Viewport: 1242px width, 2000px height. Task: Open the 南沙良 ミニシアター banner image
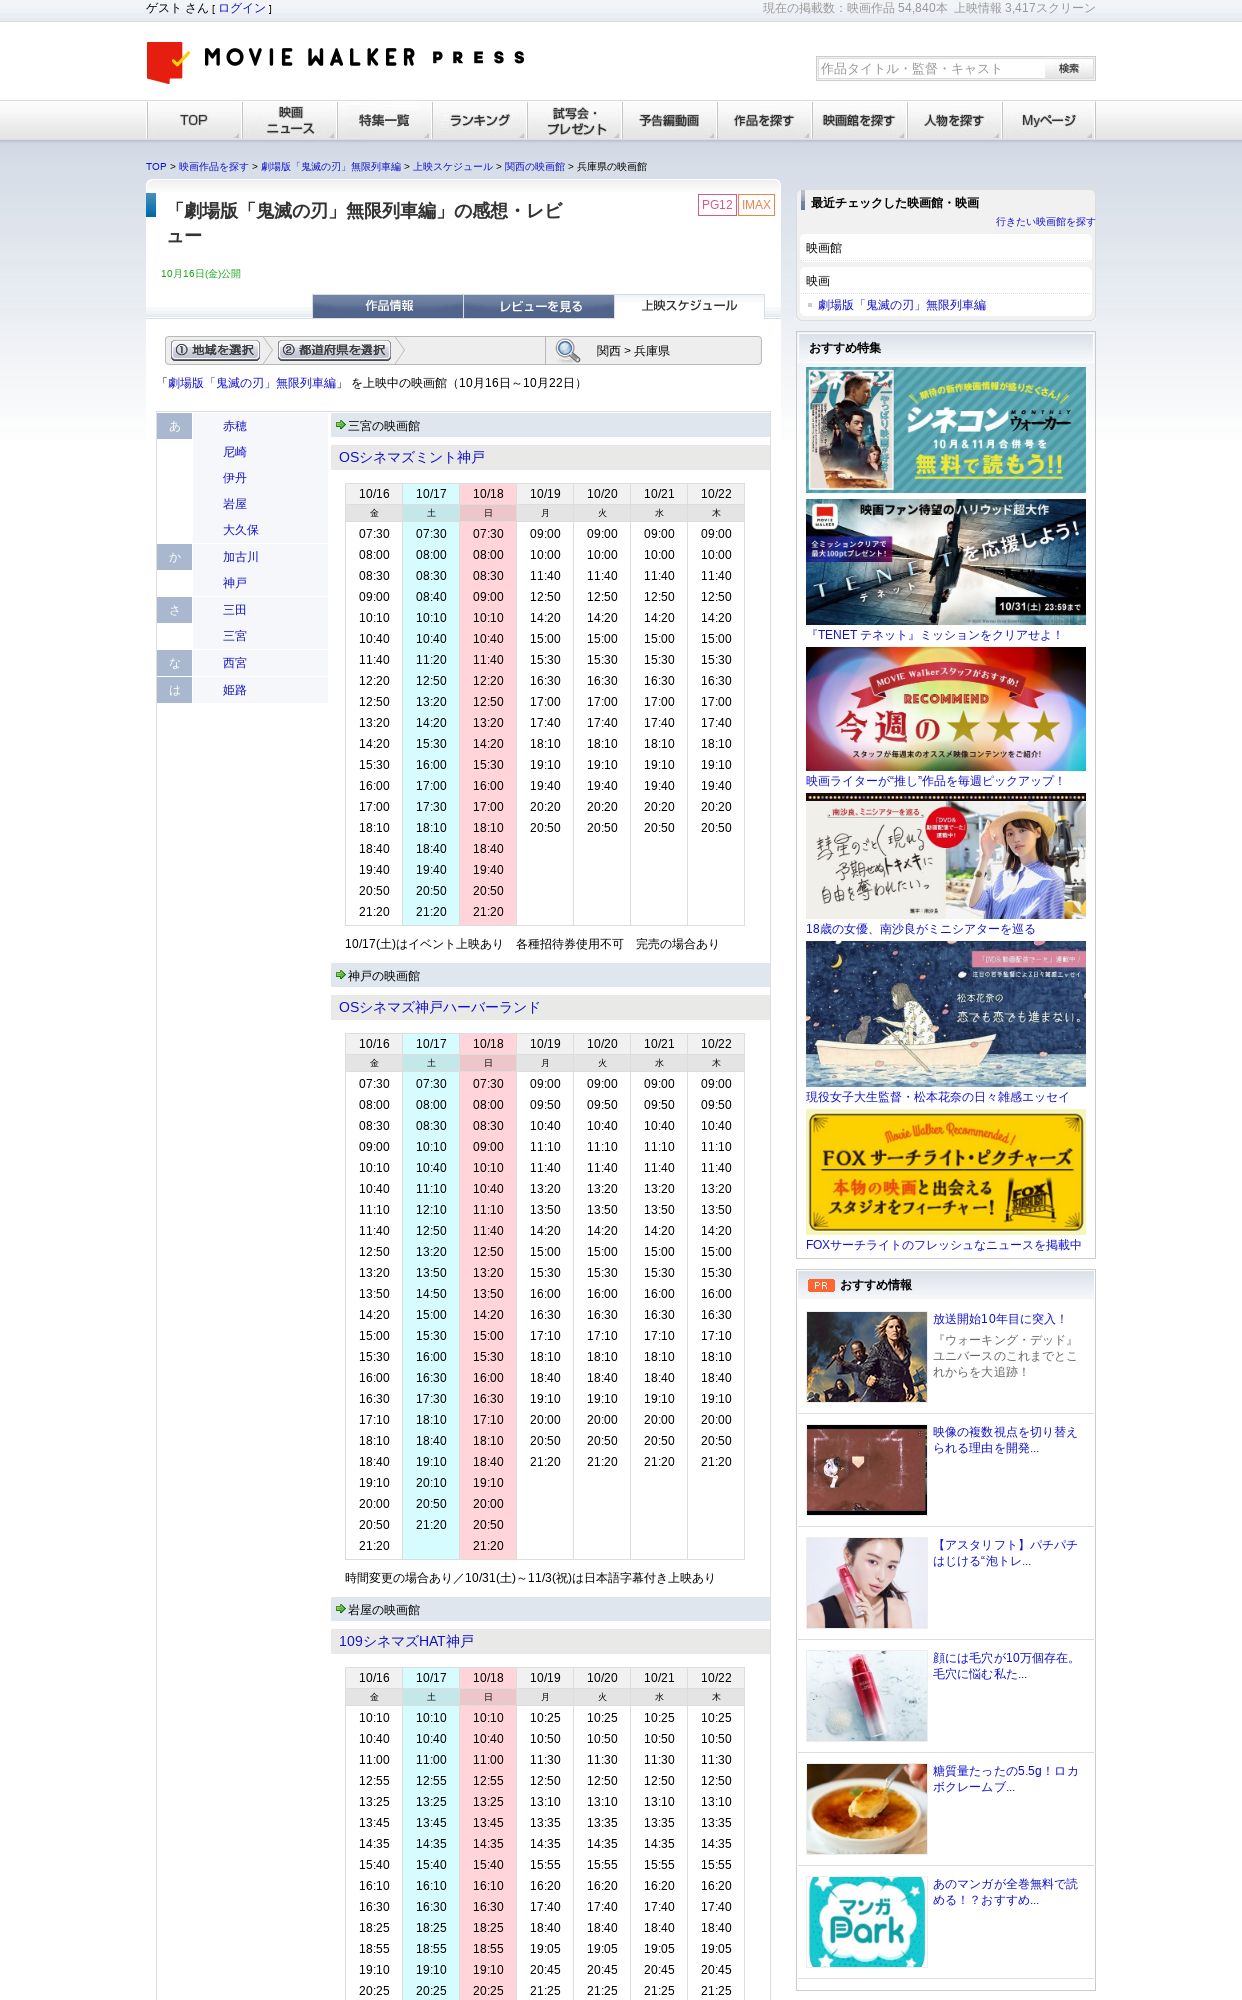click(946, 857)
